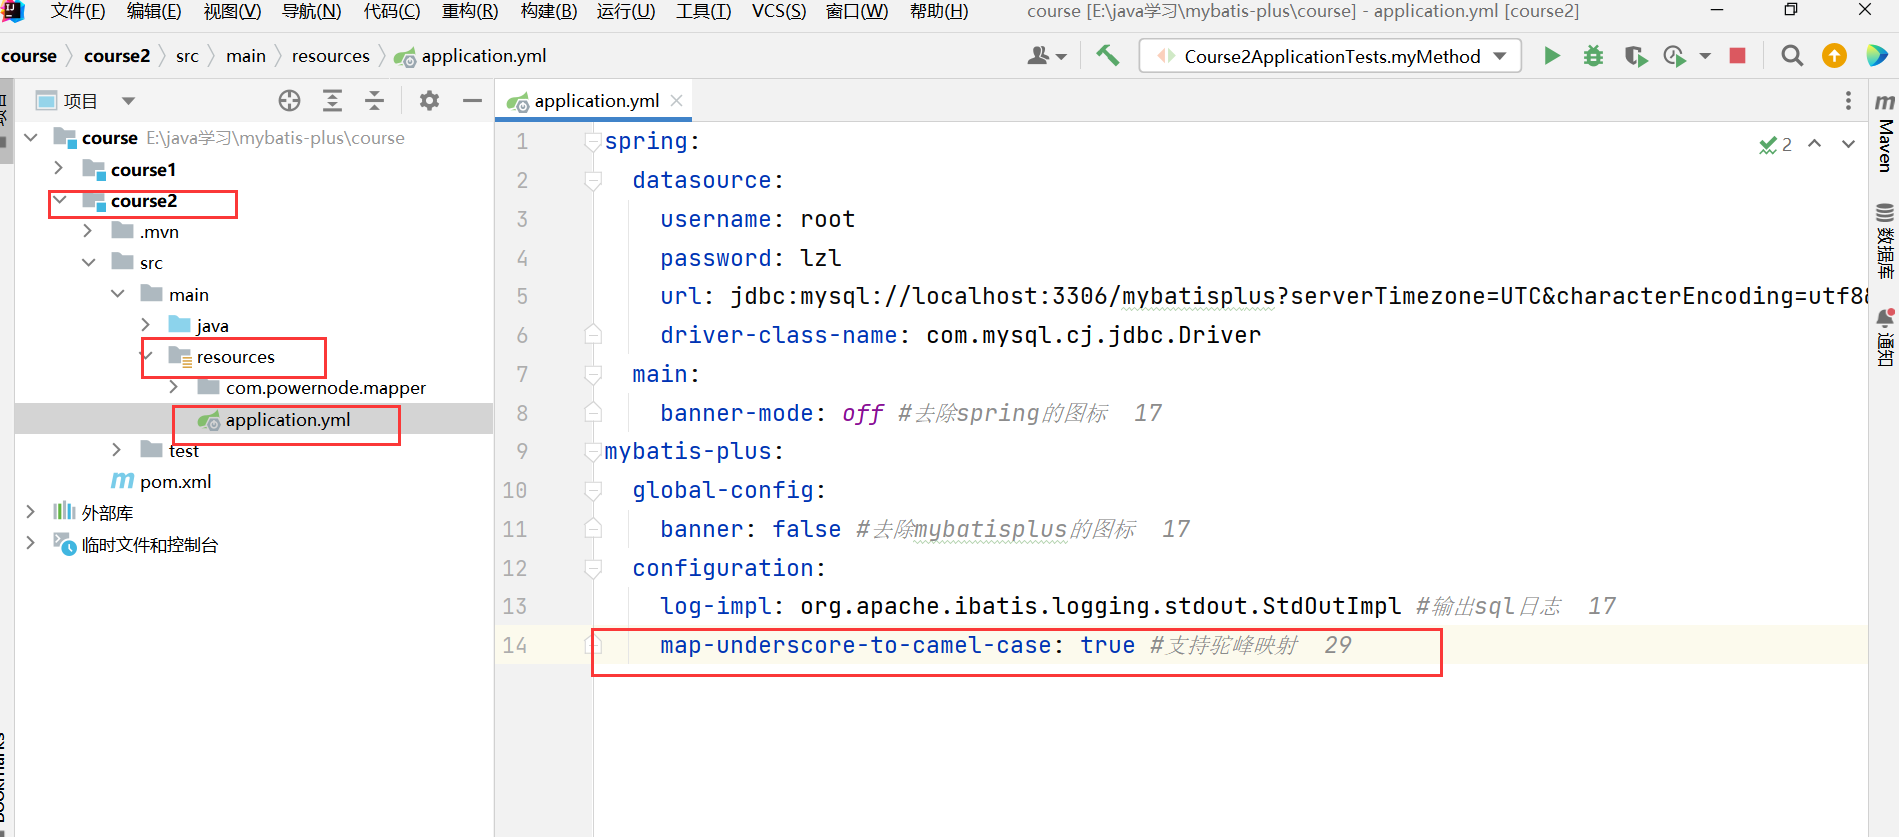This screenshot has width=1899, height=837.
Task: Go to previous highlighted problem arrow
Action: [x=1815, y=144]
